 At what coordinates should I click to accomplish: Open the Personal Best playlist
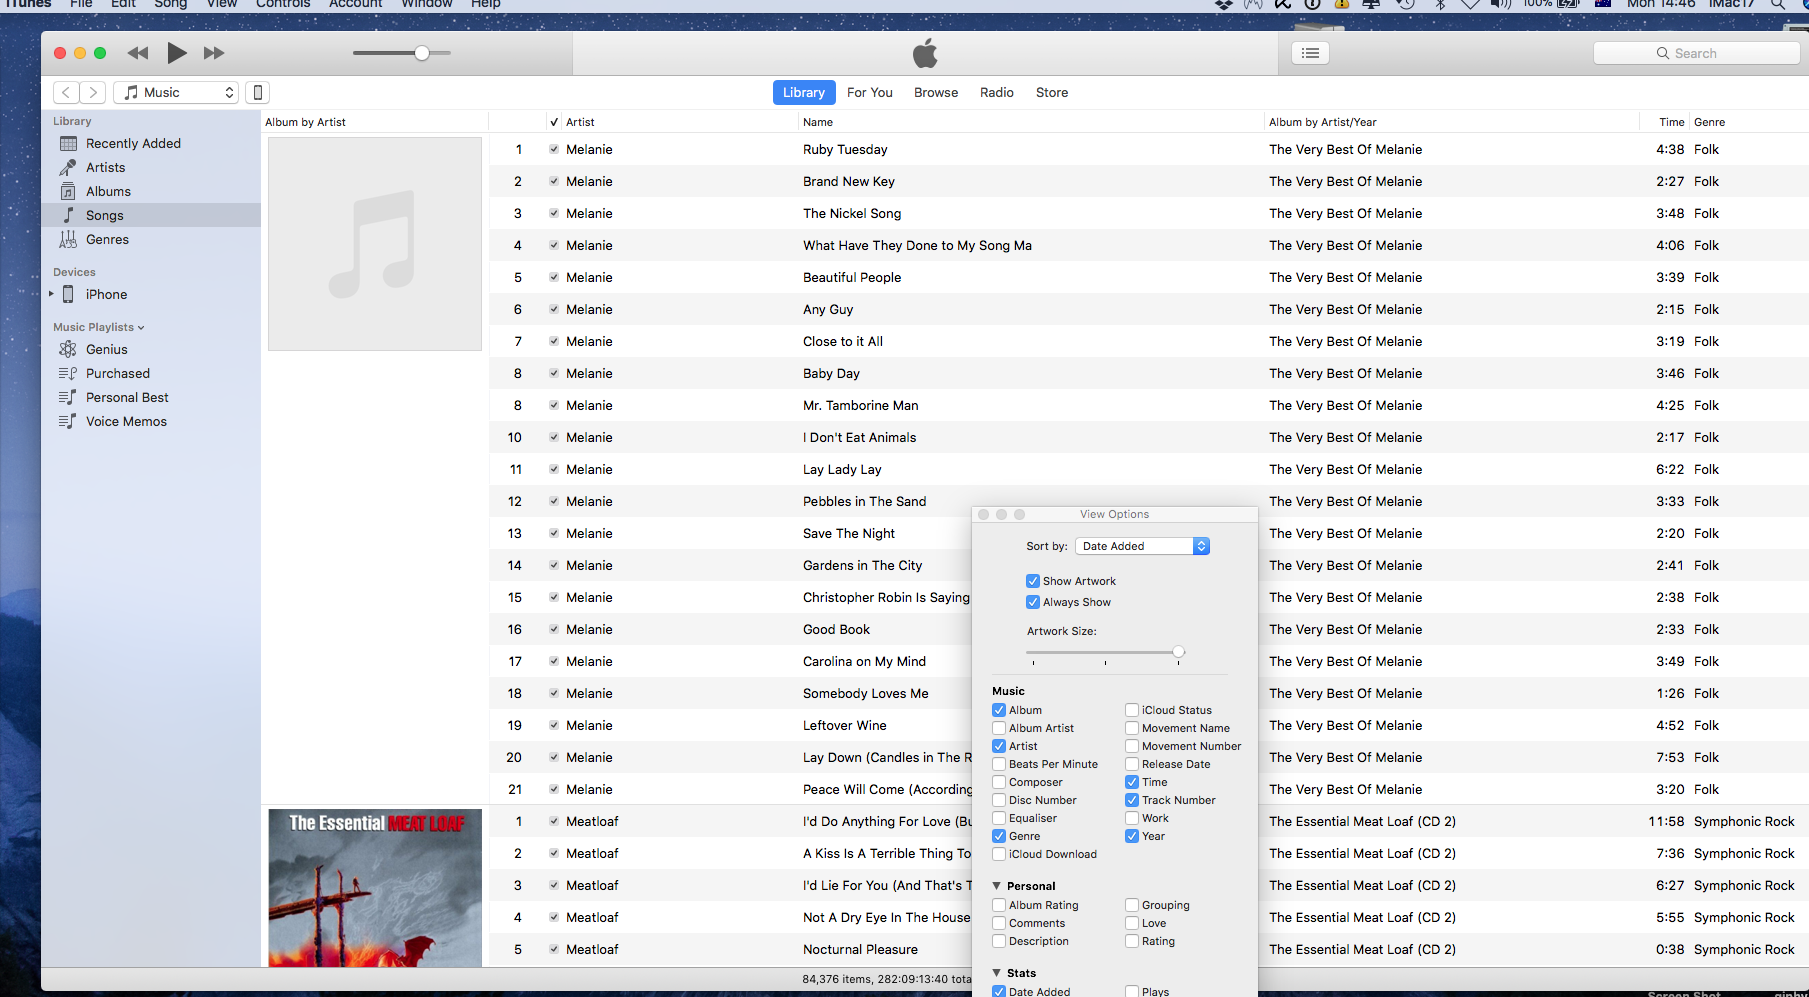pyautogui.click(x=127, y=397)
